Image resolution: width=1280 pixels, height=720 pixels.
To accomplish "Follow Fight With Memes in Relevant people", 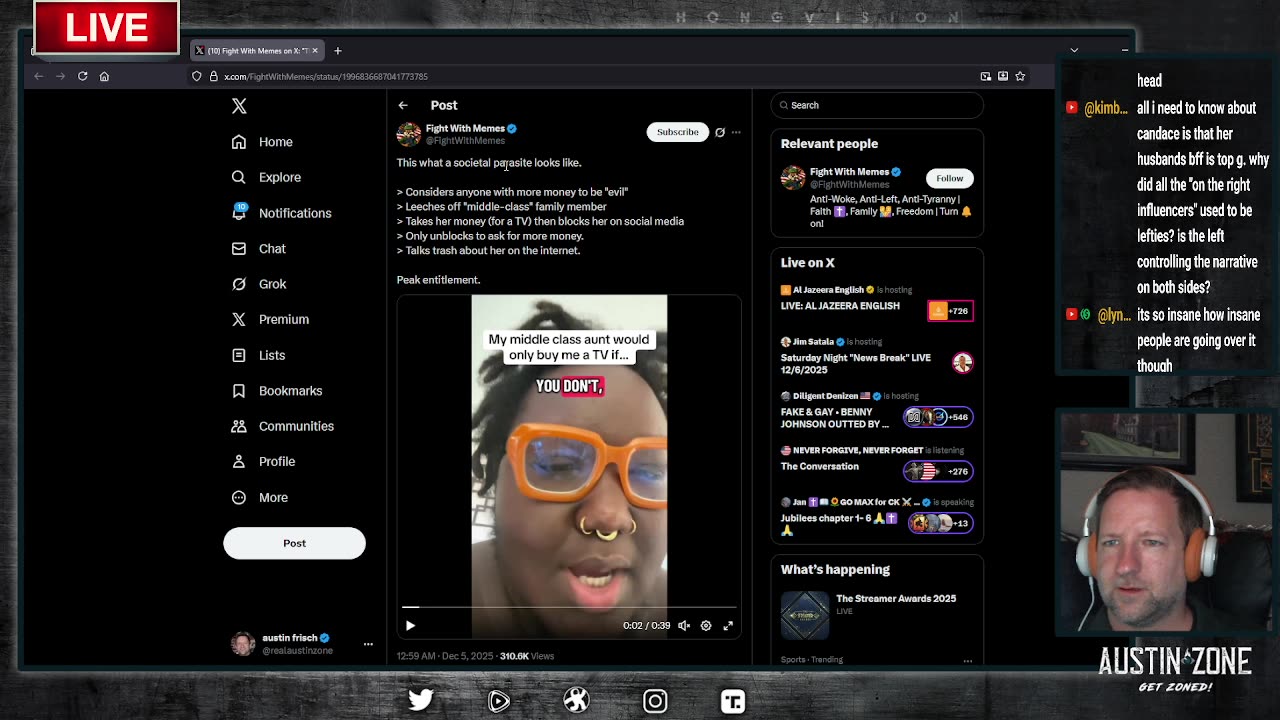I will 950,178.
